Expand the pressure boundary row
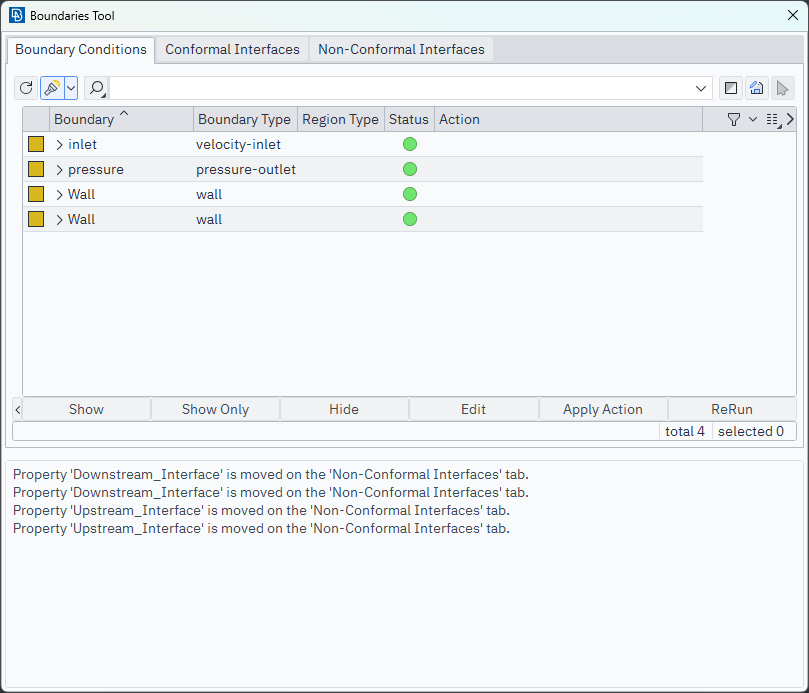Image resolution: width=809 pixels, height=693 pixels. pos(60,169)
